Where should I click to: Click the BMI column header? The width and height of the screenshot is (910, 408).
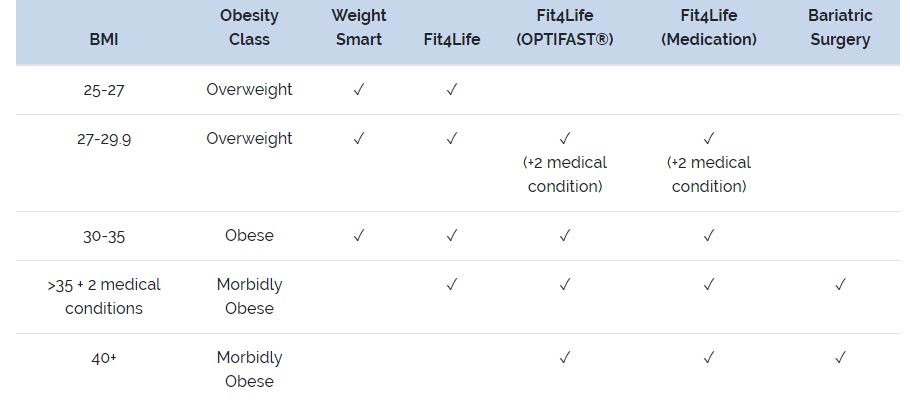(x=104, y=40)
